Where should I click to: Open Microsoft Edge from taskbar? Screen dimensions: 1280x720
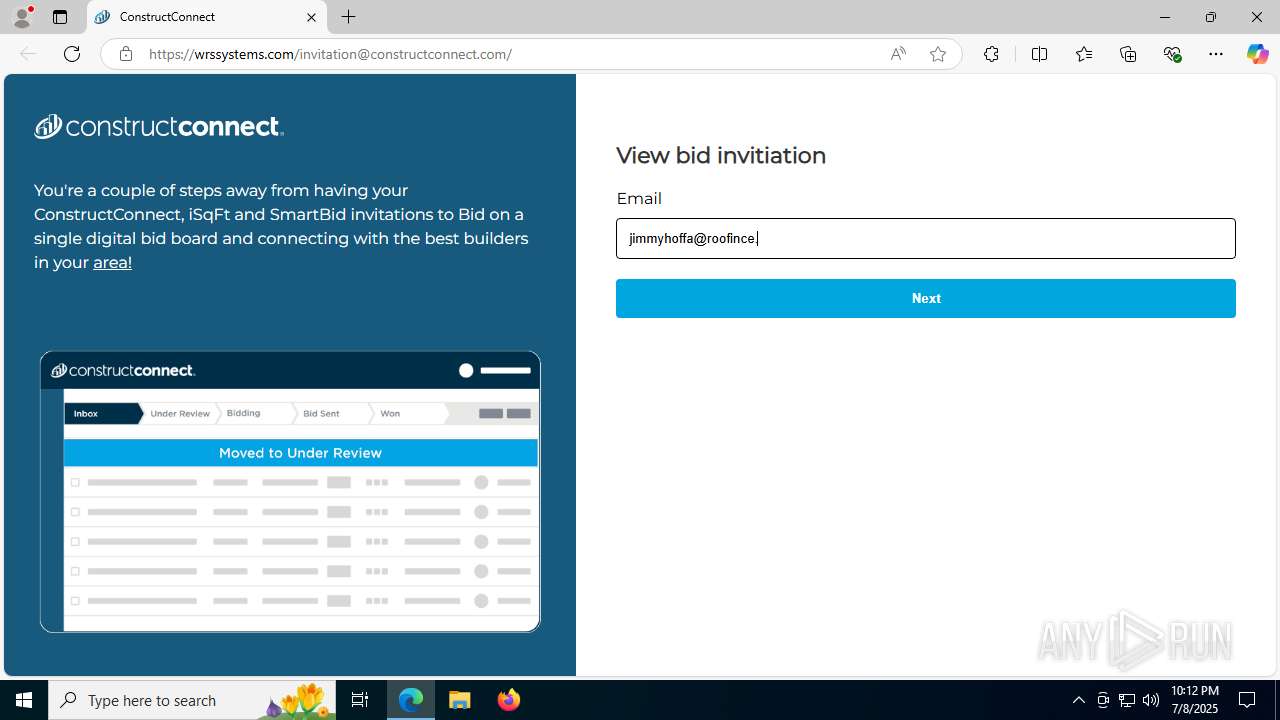[x=411, y=700]
